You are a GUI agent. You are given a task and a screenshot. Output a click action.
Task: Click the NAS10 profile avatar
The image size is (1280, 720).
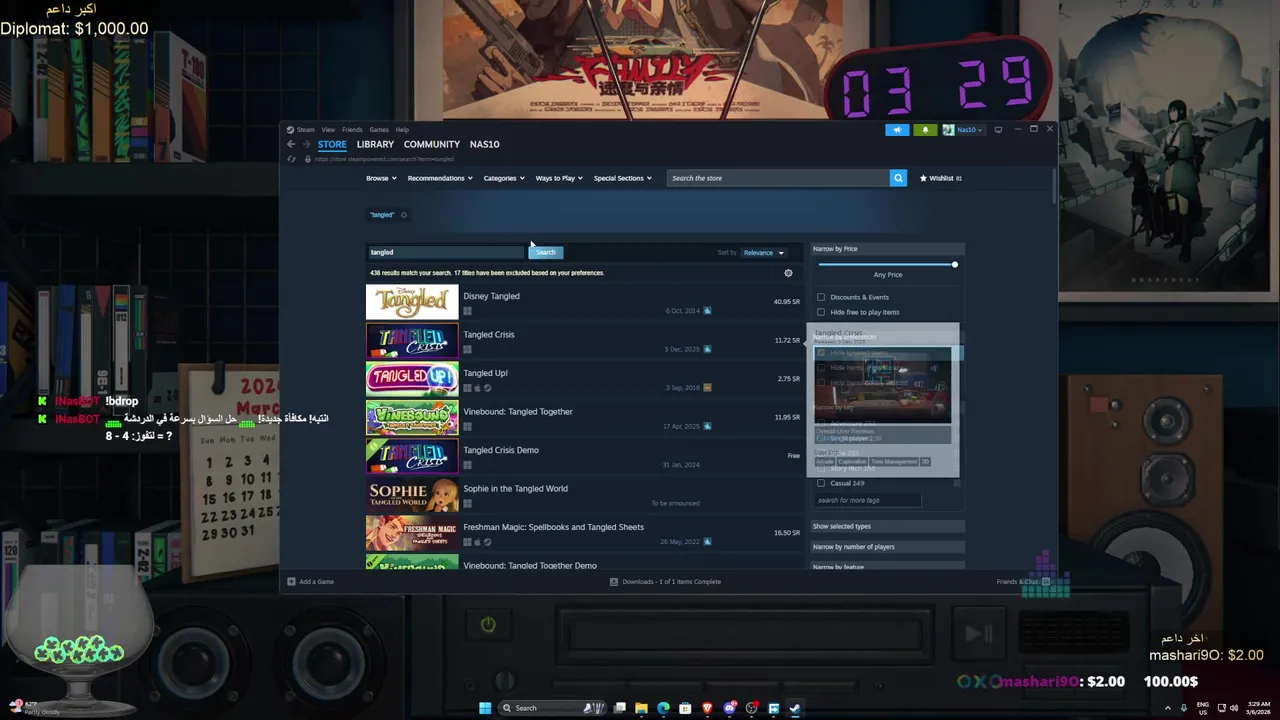click(948, 129)
